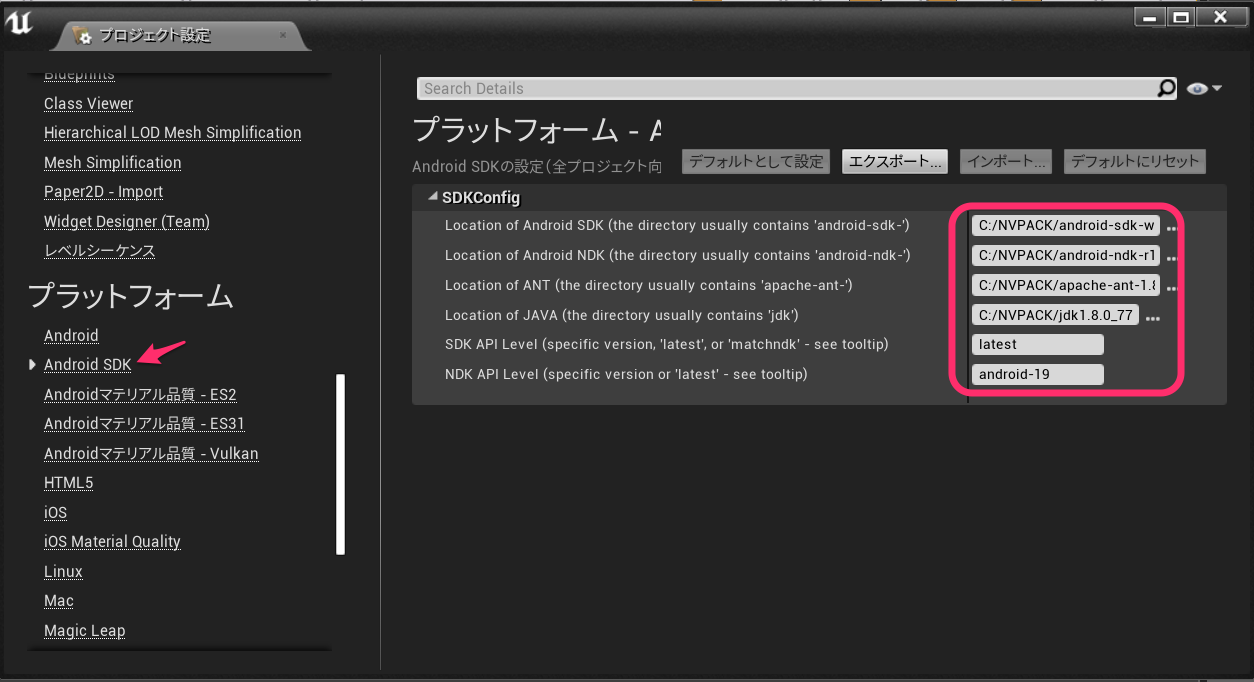This screenshot has width=1254, height=682.
Task: Select Androidマテリアル品質 - Vulkan settings
Action: (x=151, y=453)
